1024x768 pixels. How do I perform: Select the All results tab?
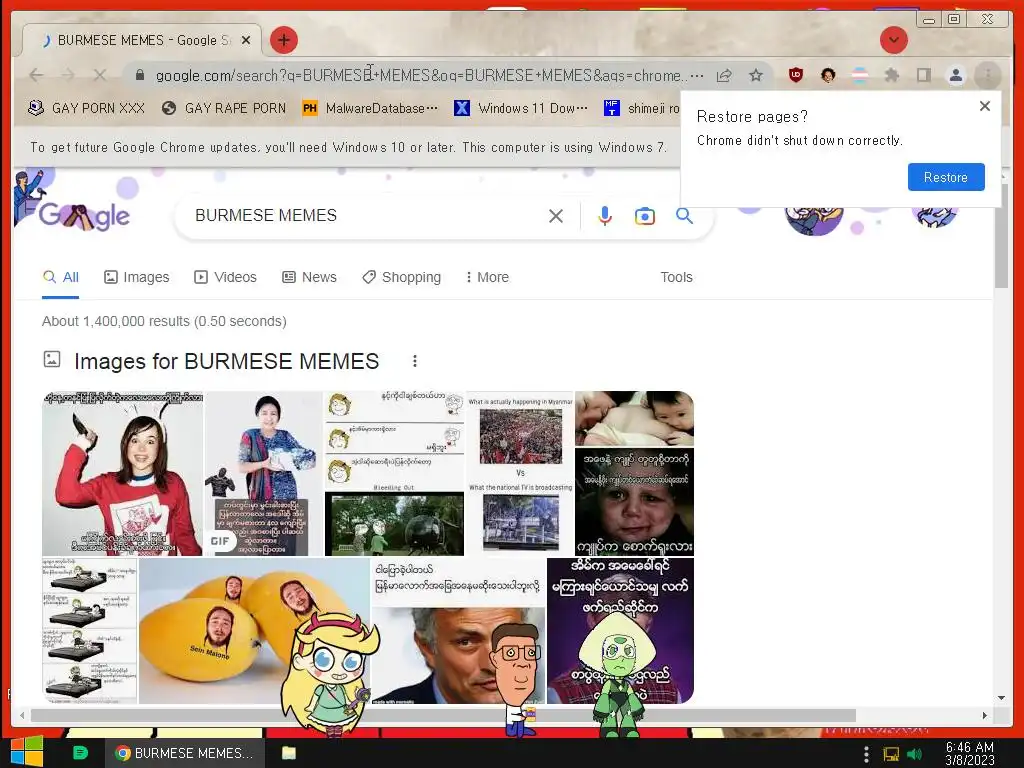[61, 278]
